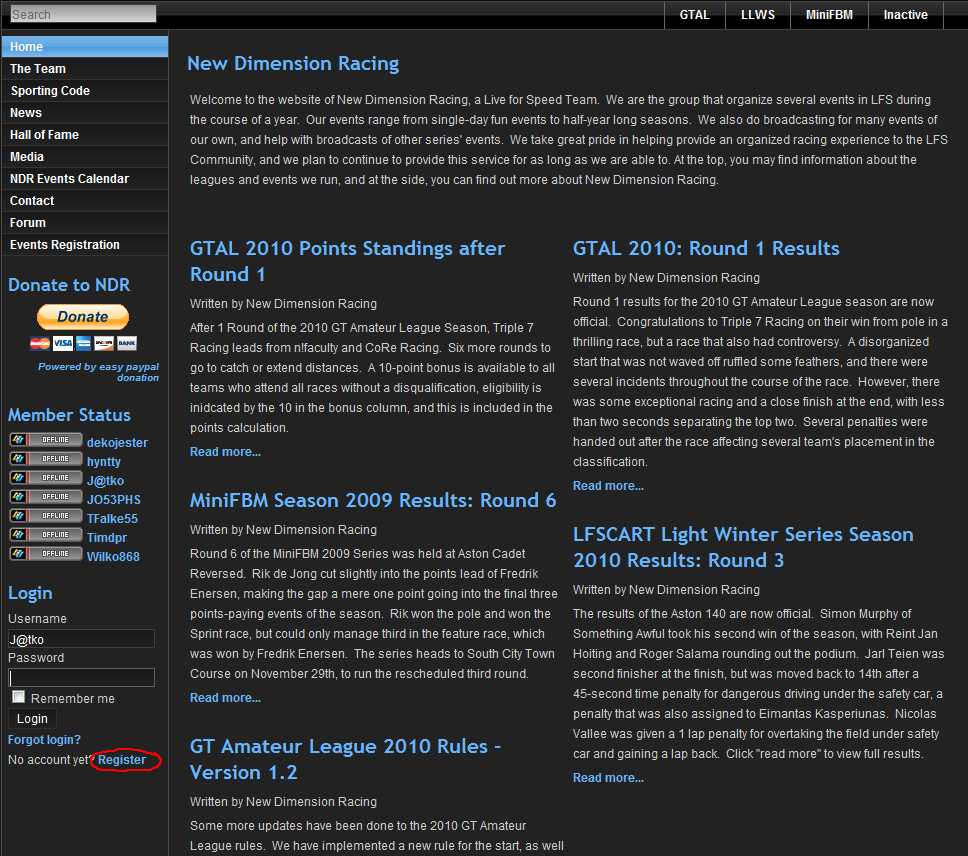968x856 pixels.
Task: Open the easy paypal donation link
Action: click(98, 372)
